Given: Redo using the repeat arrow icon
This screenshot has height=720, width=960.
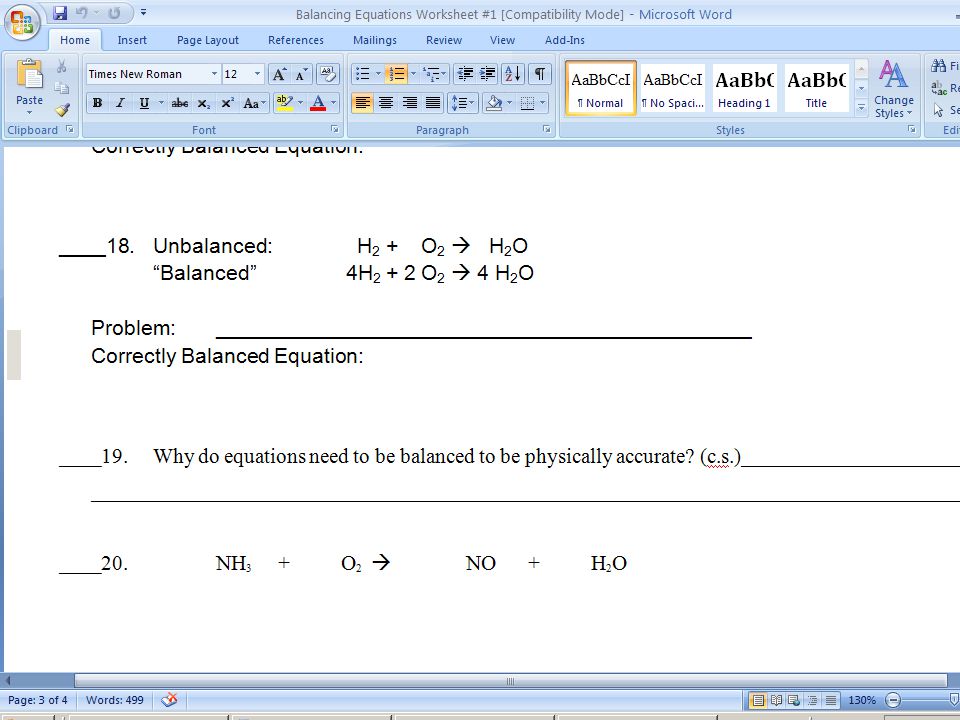Looking at the screenshot, I should 114,13.
